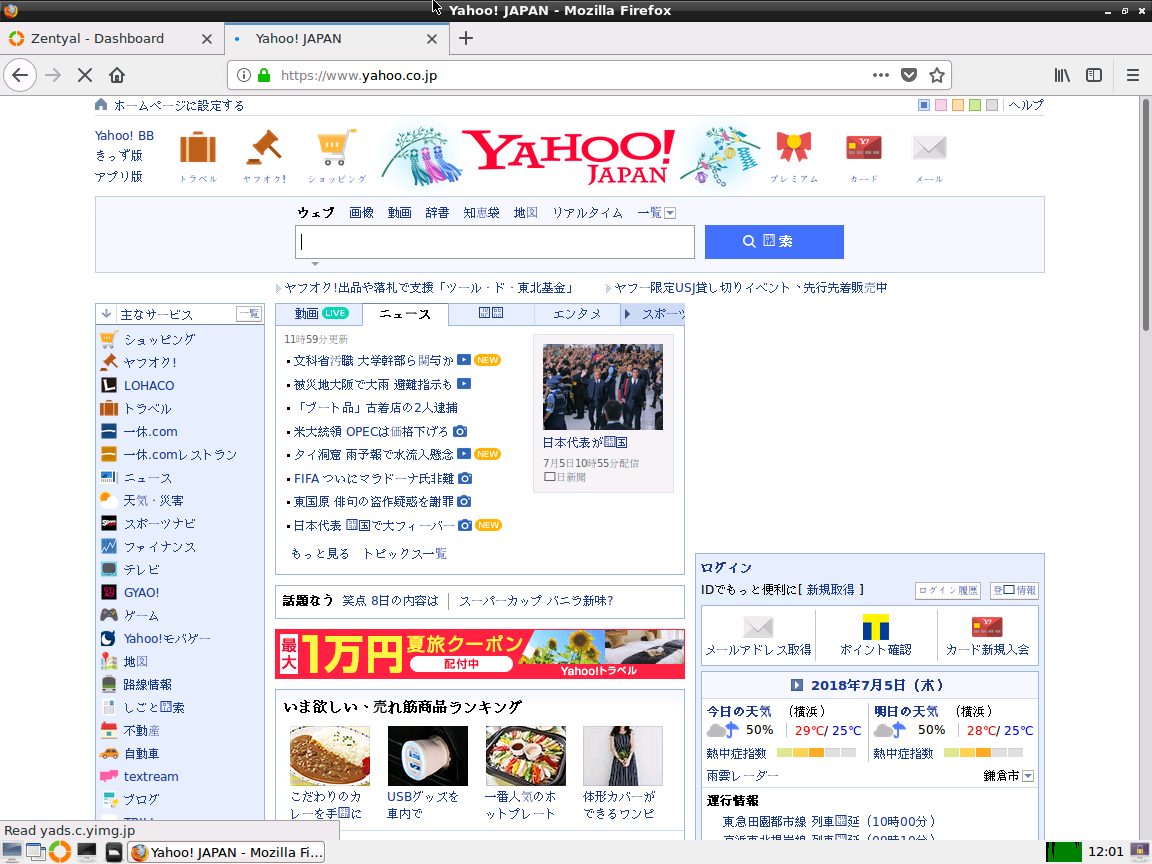Click the 1万円 夏旅クーポン banner
This screenshot has height=864, width=1152.
coord(480,654)
